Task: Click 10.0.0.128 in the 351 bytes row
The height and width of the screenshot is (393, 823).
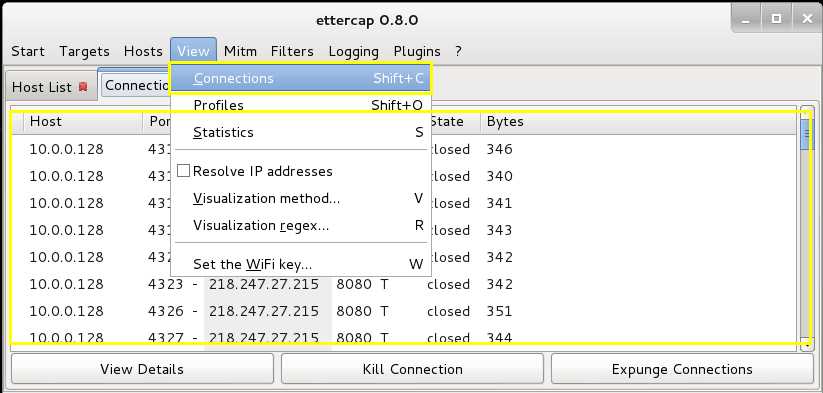Action: [x=66, y=311]
